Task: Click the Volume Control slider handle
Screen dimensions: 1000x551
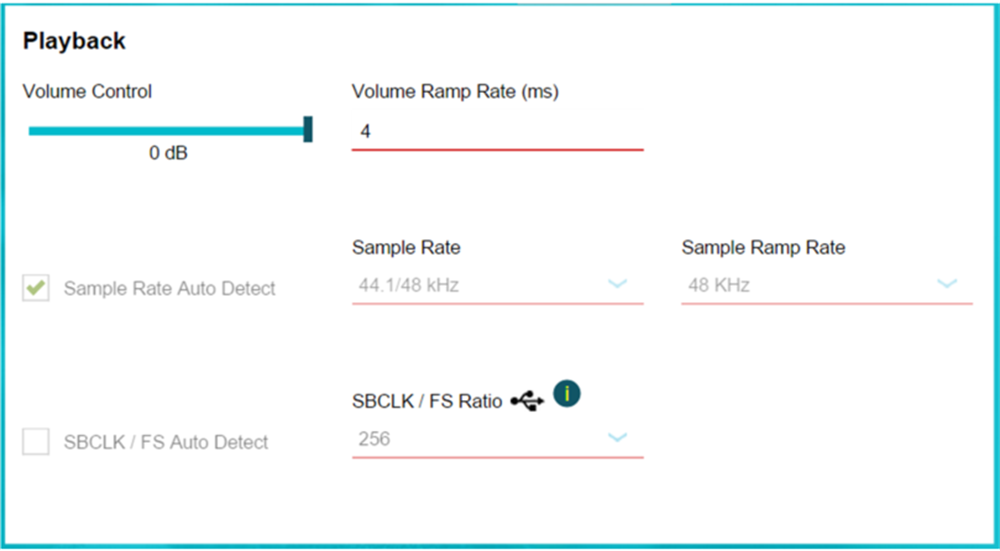Action: pos(308,129)
